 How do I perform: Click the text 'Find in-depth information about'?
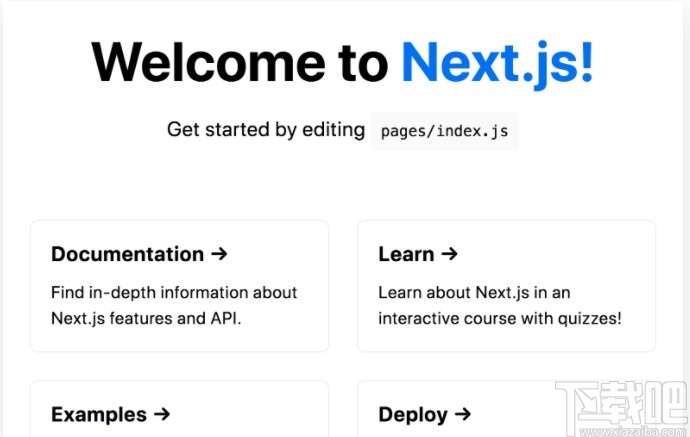pos(174,293)
